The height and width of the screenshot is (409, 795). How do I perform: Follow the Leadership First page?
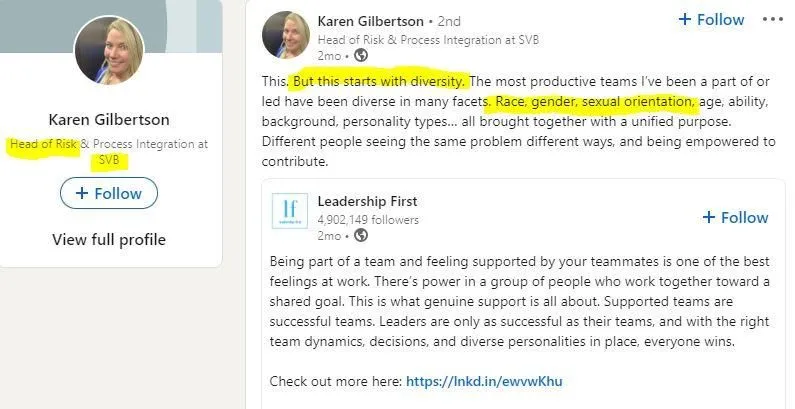(x=735, y=217)
